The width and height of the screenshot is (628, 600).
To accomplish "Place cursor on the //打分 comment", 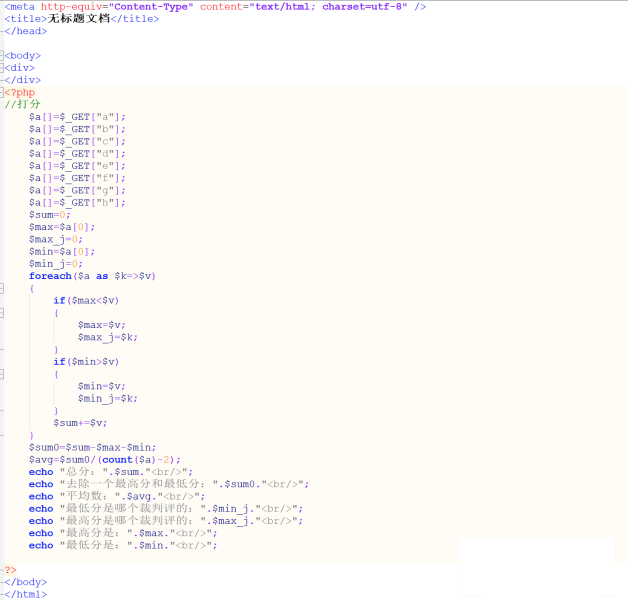I will click(x=23, y=104).
